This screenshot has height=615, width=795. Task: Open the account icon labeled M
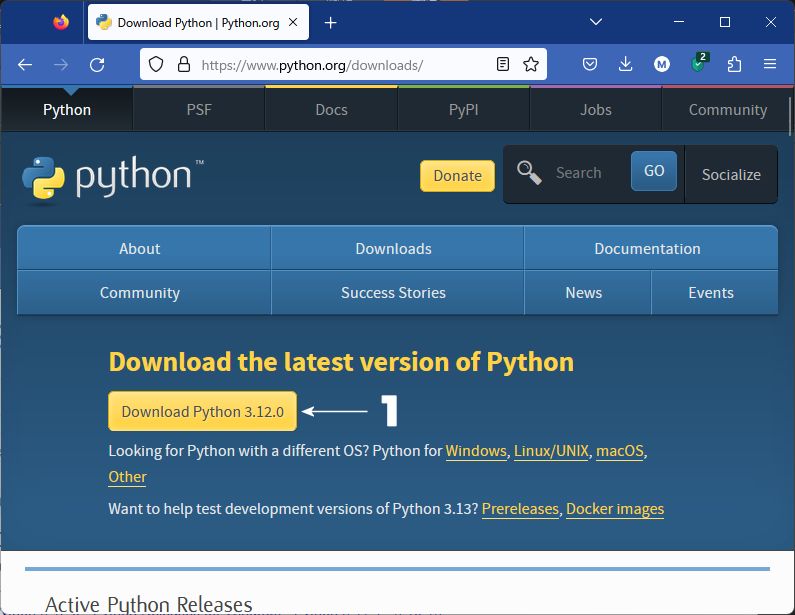pos(662,64)
